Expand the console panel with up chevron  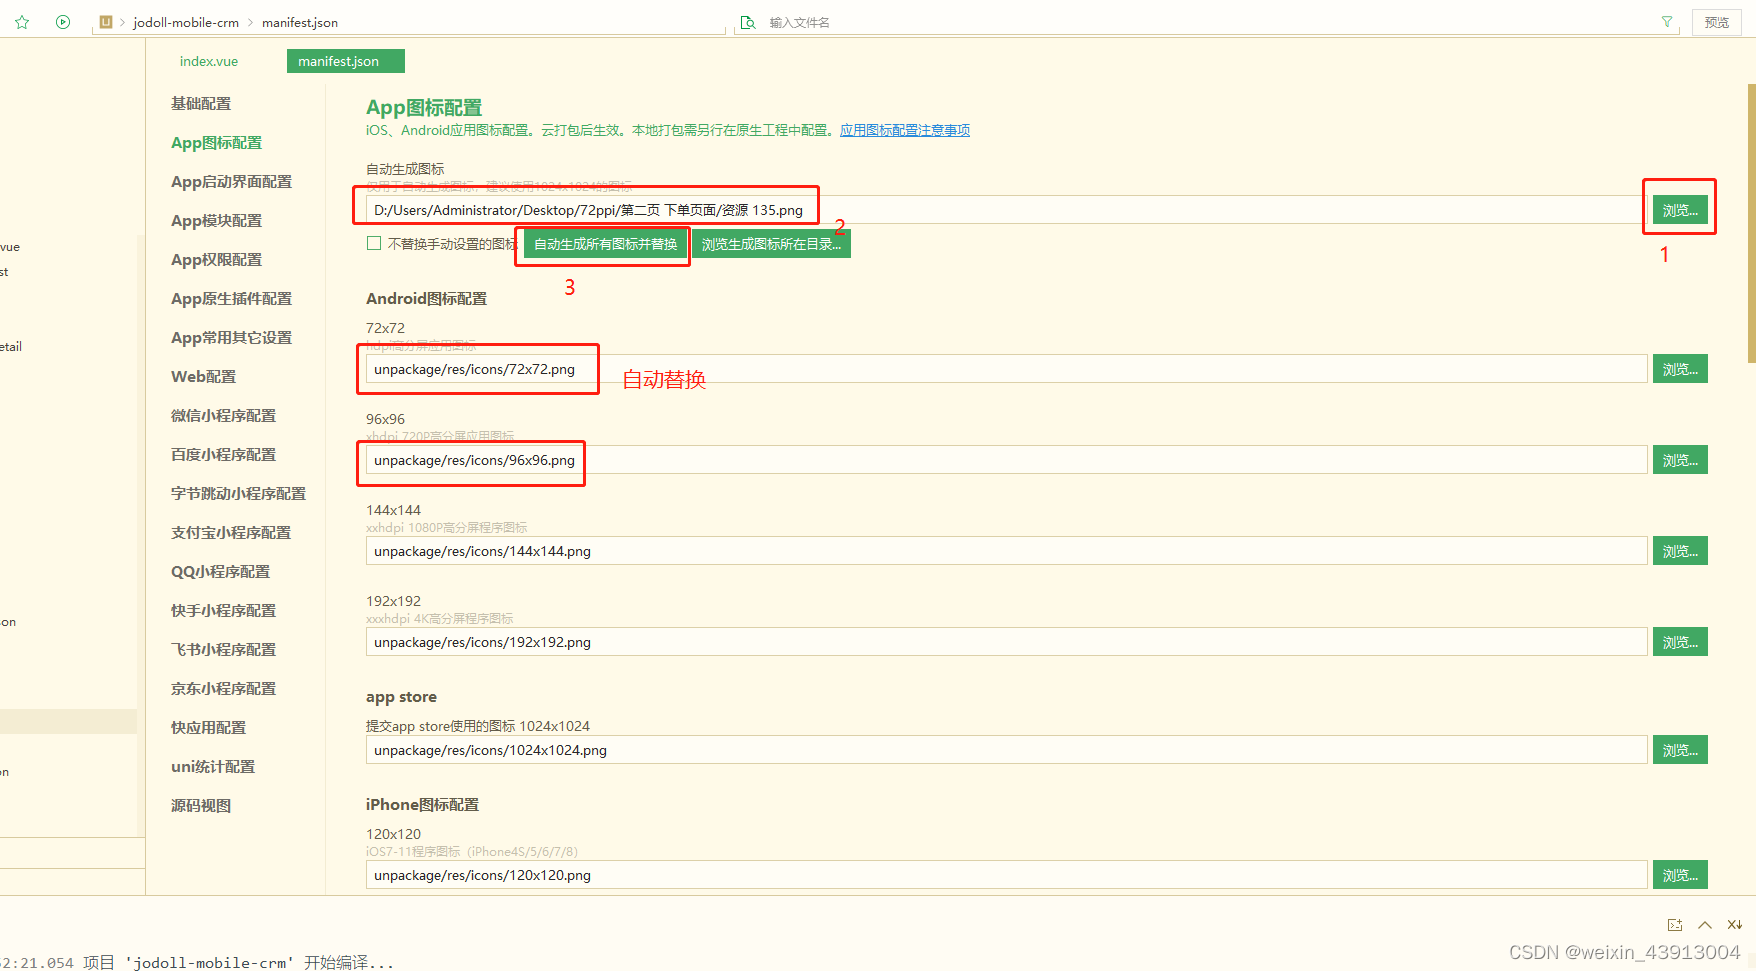tap(1705, 925)
